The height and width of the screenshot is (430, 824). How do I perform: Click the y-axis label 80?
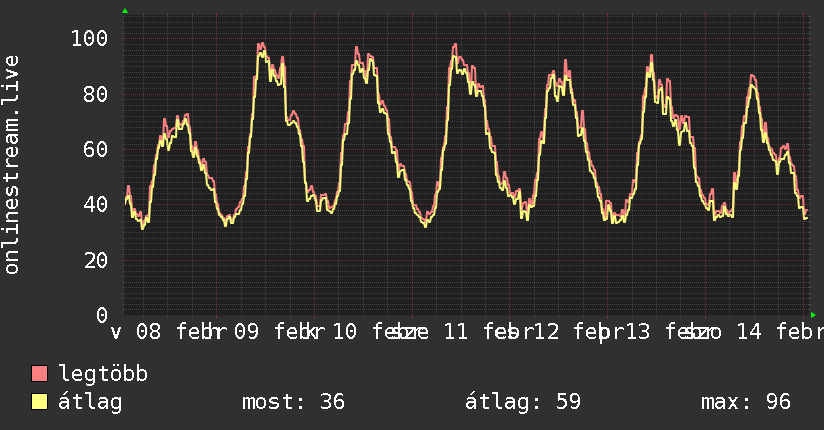pos(96,95)
